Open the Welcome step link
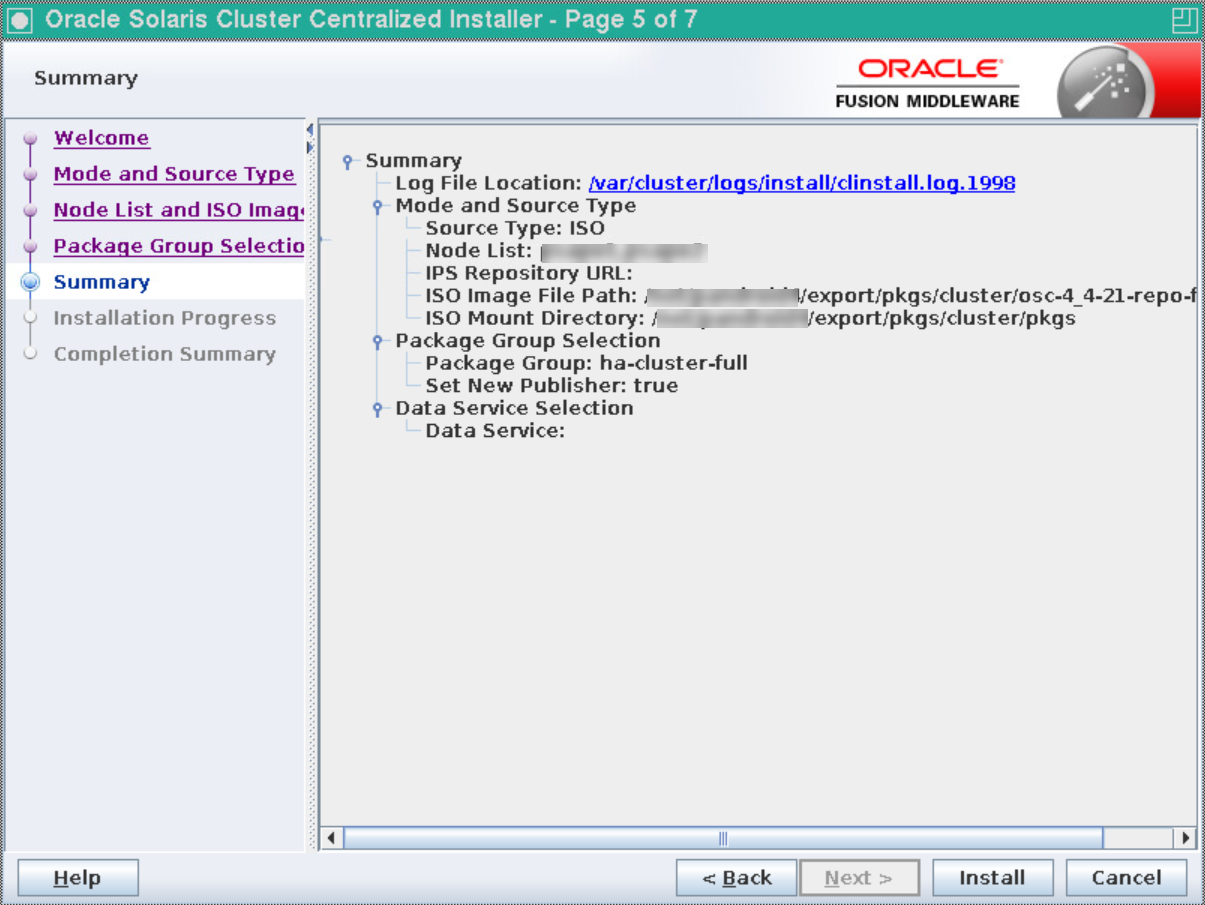 tap(101, 138)
